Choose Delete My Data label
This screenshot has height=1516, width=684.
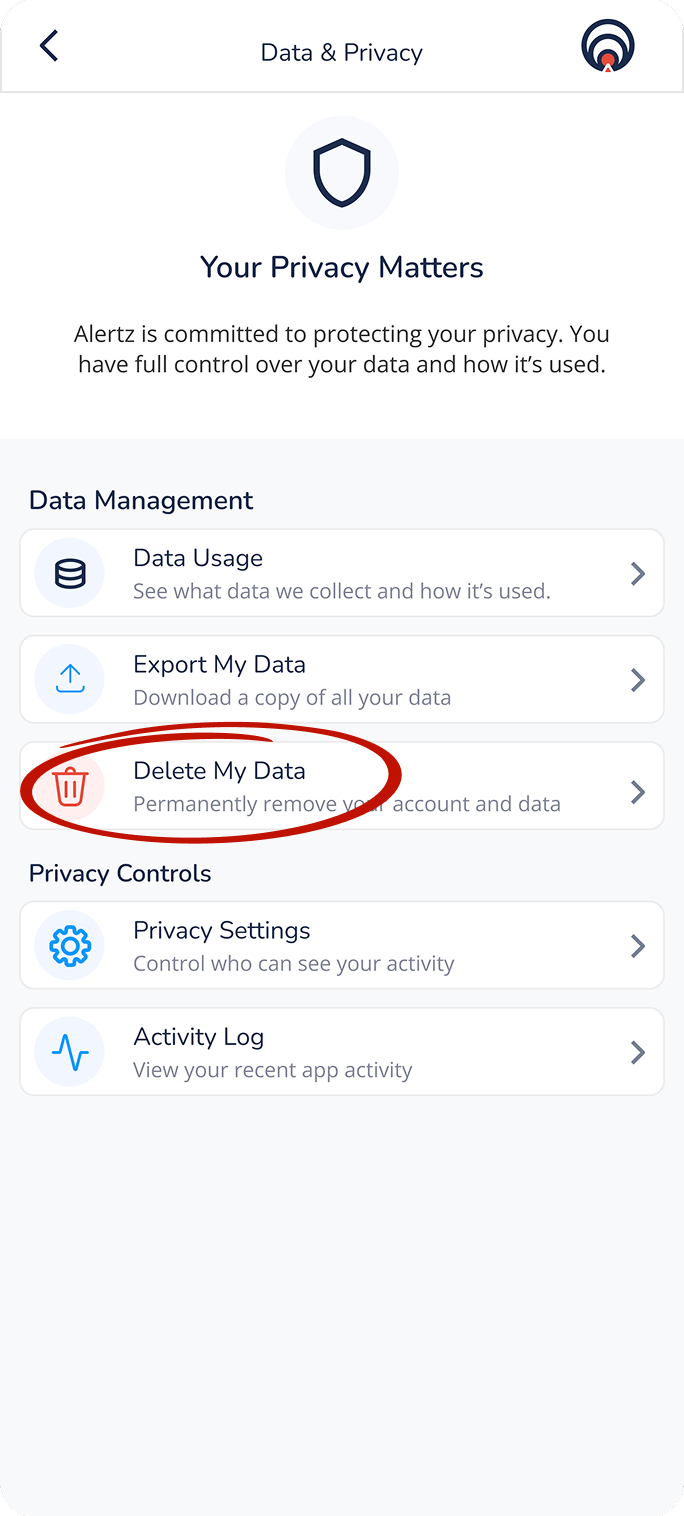(x=219, y=771)
